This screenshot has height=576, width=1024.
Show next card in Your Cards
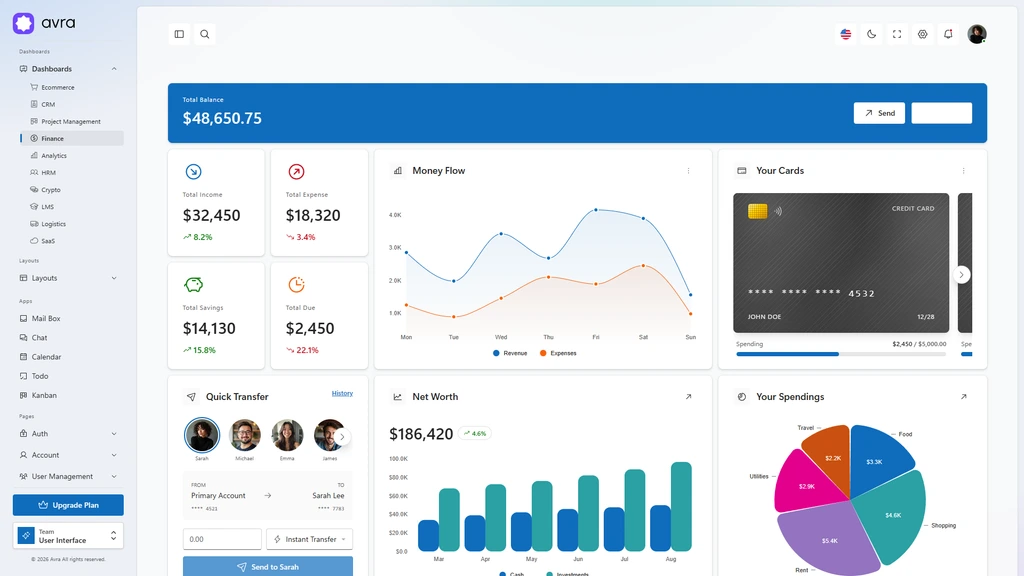coord(961,274)
